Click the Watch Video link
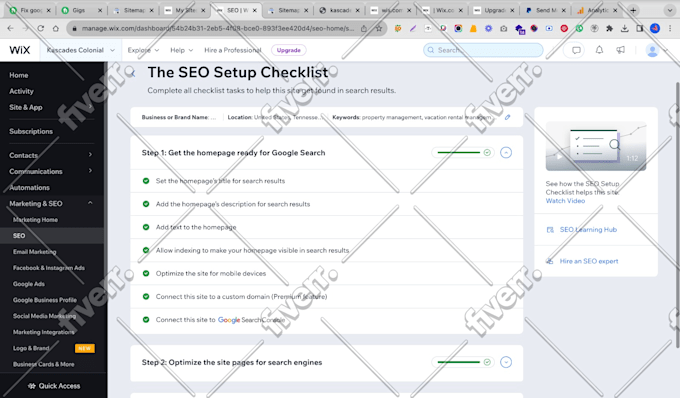 [x=565, y=201]
